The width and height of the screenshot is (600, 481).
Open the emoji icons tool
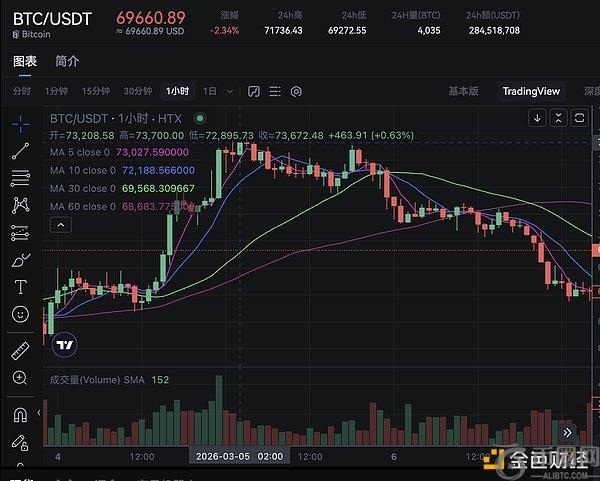(x=20, y=314)
